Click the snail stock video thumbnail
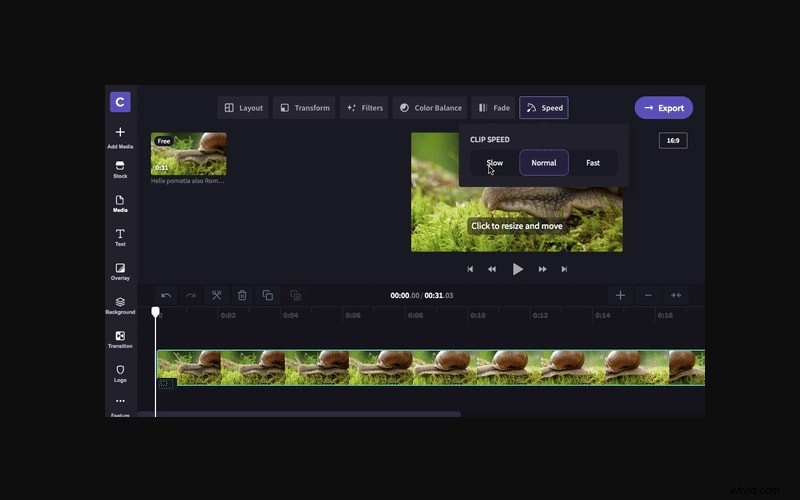 (189, 154)
